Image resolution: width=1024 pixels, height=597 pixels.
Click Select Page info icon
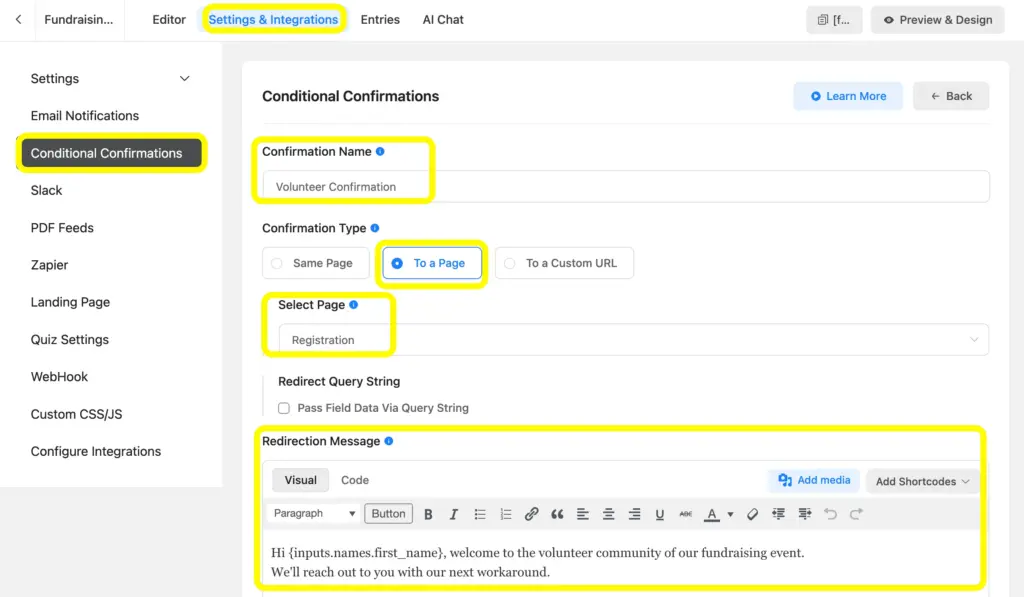pyautogui.click(x=353, y=304)
